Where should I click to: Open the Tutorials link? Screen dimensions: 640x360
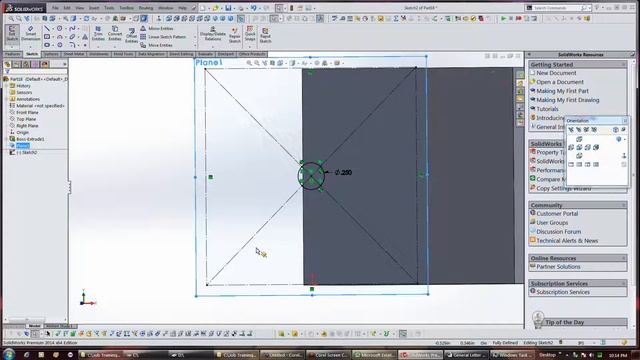click(547, 109)
